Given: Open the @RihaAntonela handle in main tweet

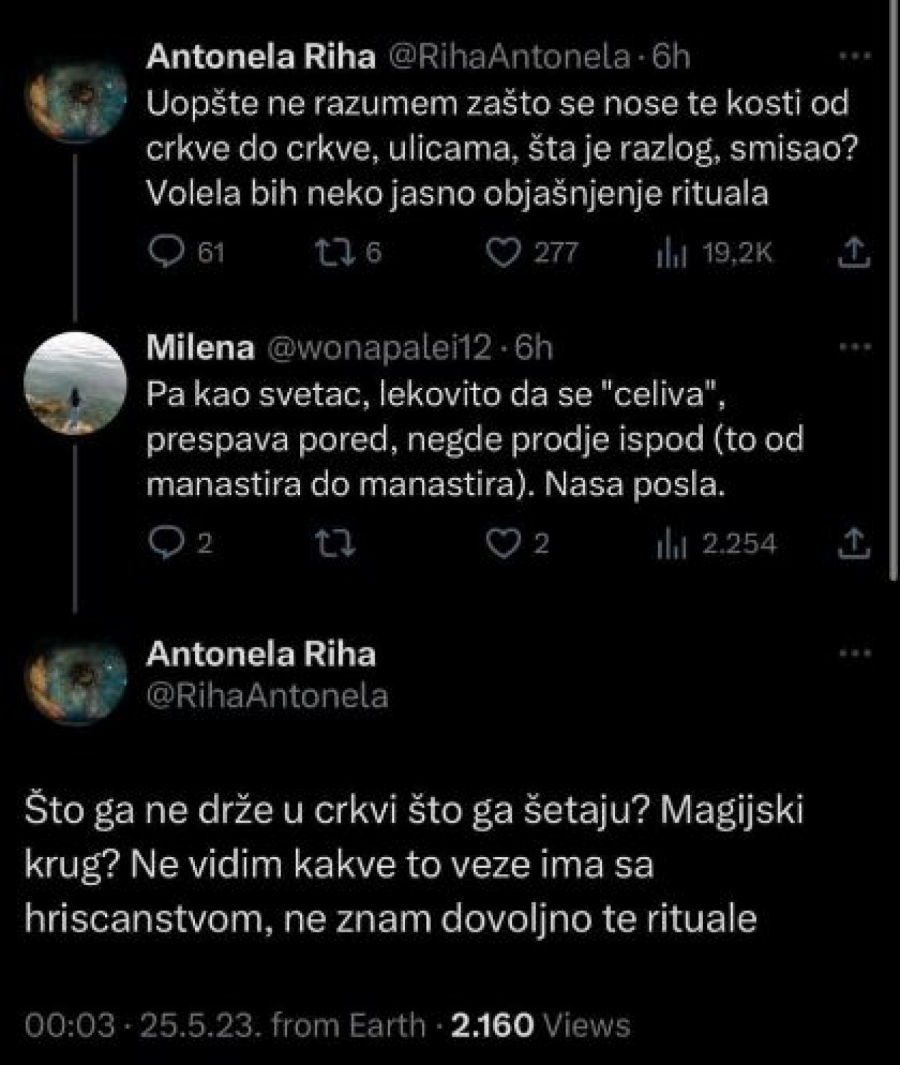Looking at the screenshot, I should (x=267, y=695).
